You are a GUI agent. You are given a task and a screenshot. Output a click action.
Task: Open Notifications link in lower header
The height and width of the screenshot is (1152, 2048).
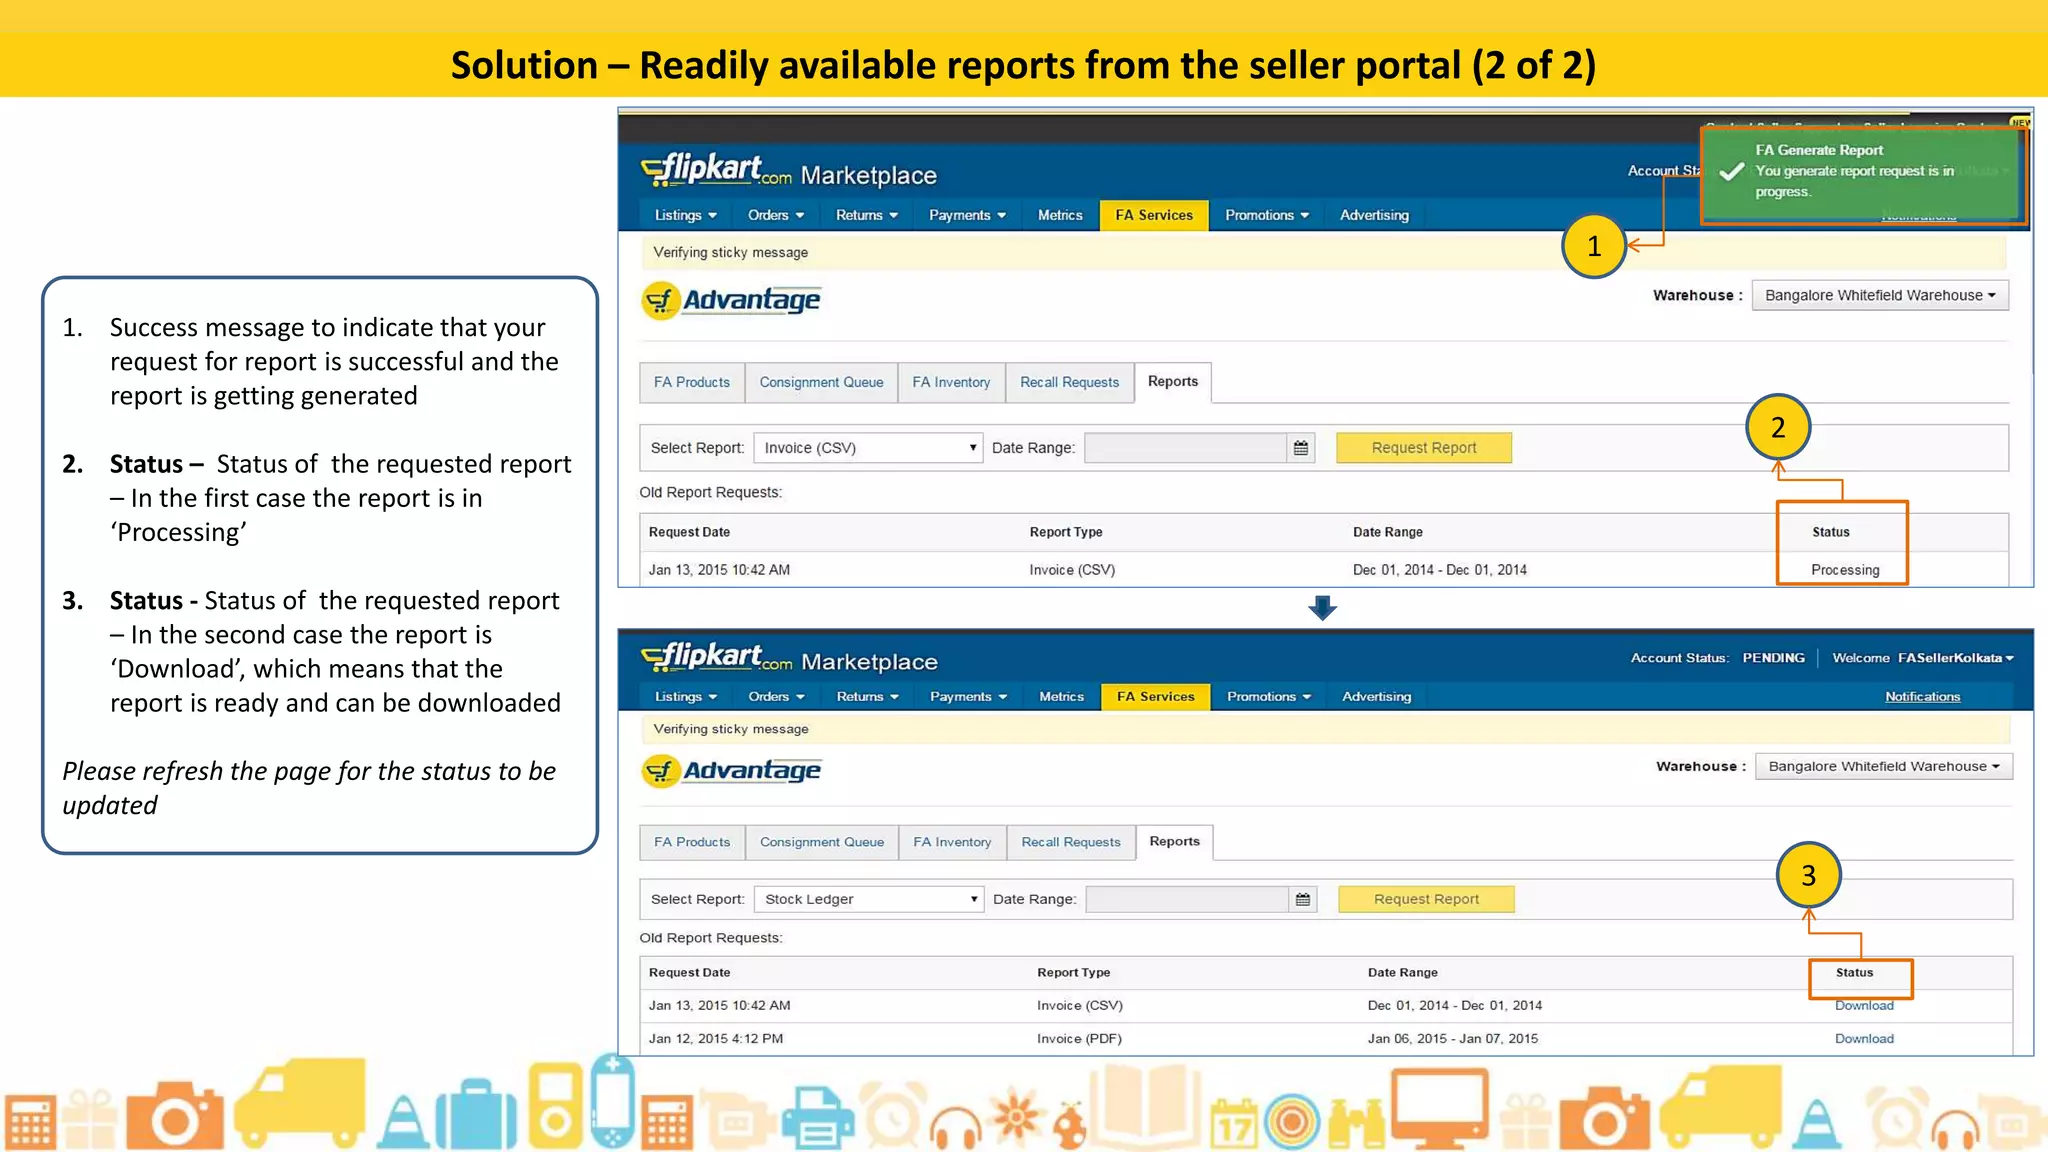1922,696
